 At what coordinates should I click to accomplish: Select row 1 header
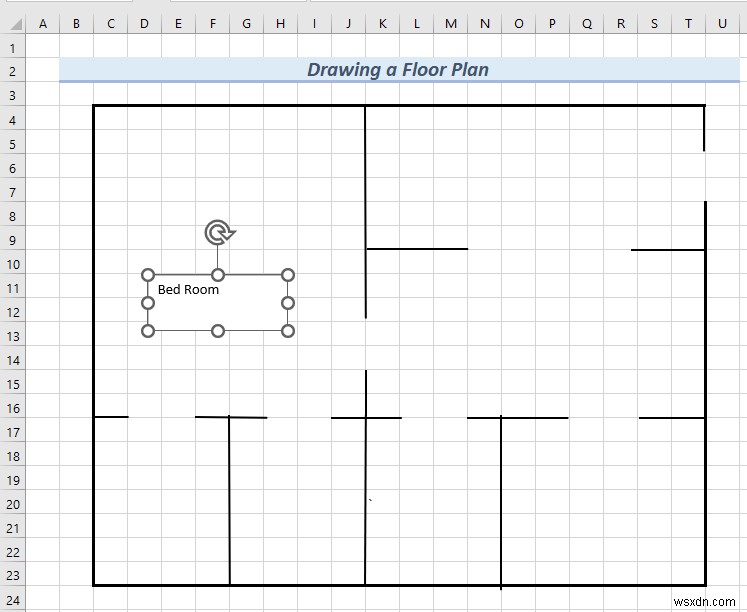(12, 48)
